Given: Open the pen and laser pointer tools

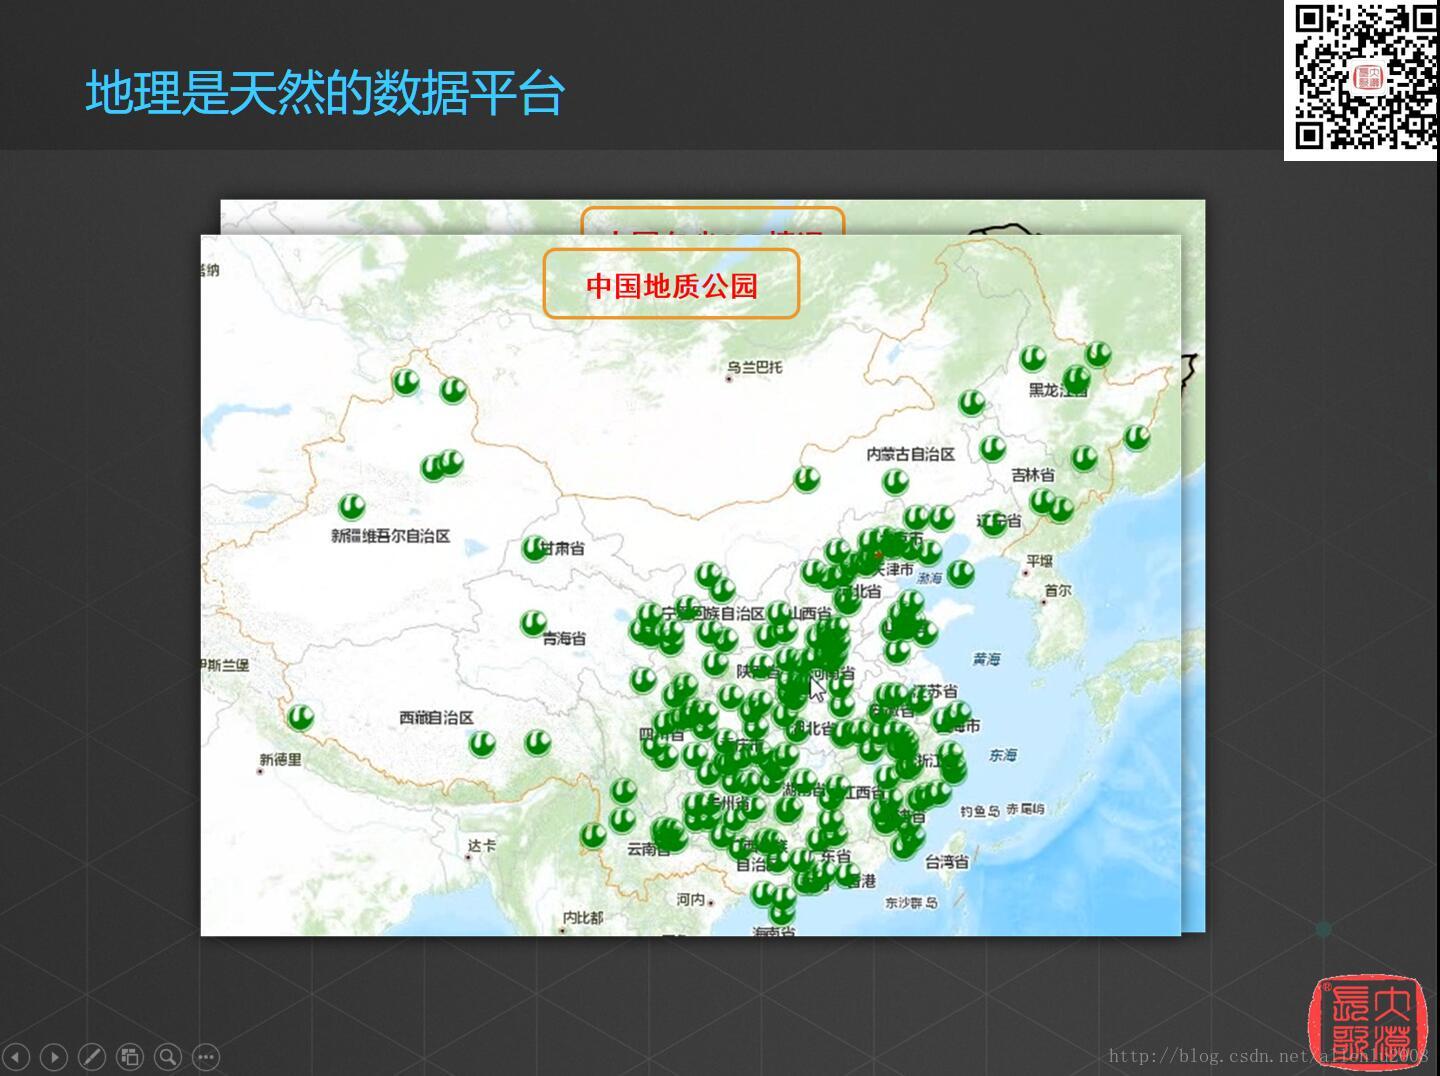Looking at the screenshot, I should pyautogui.click(x=92, y=1056).
